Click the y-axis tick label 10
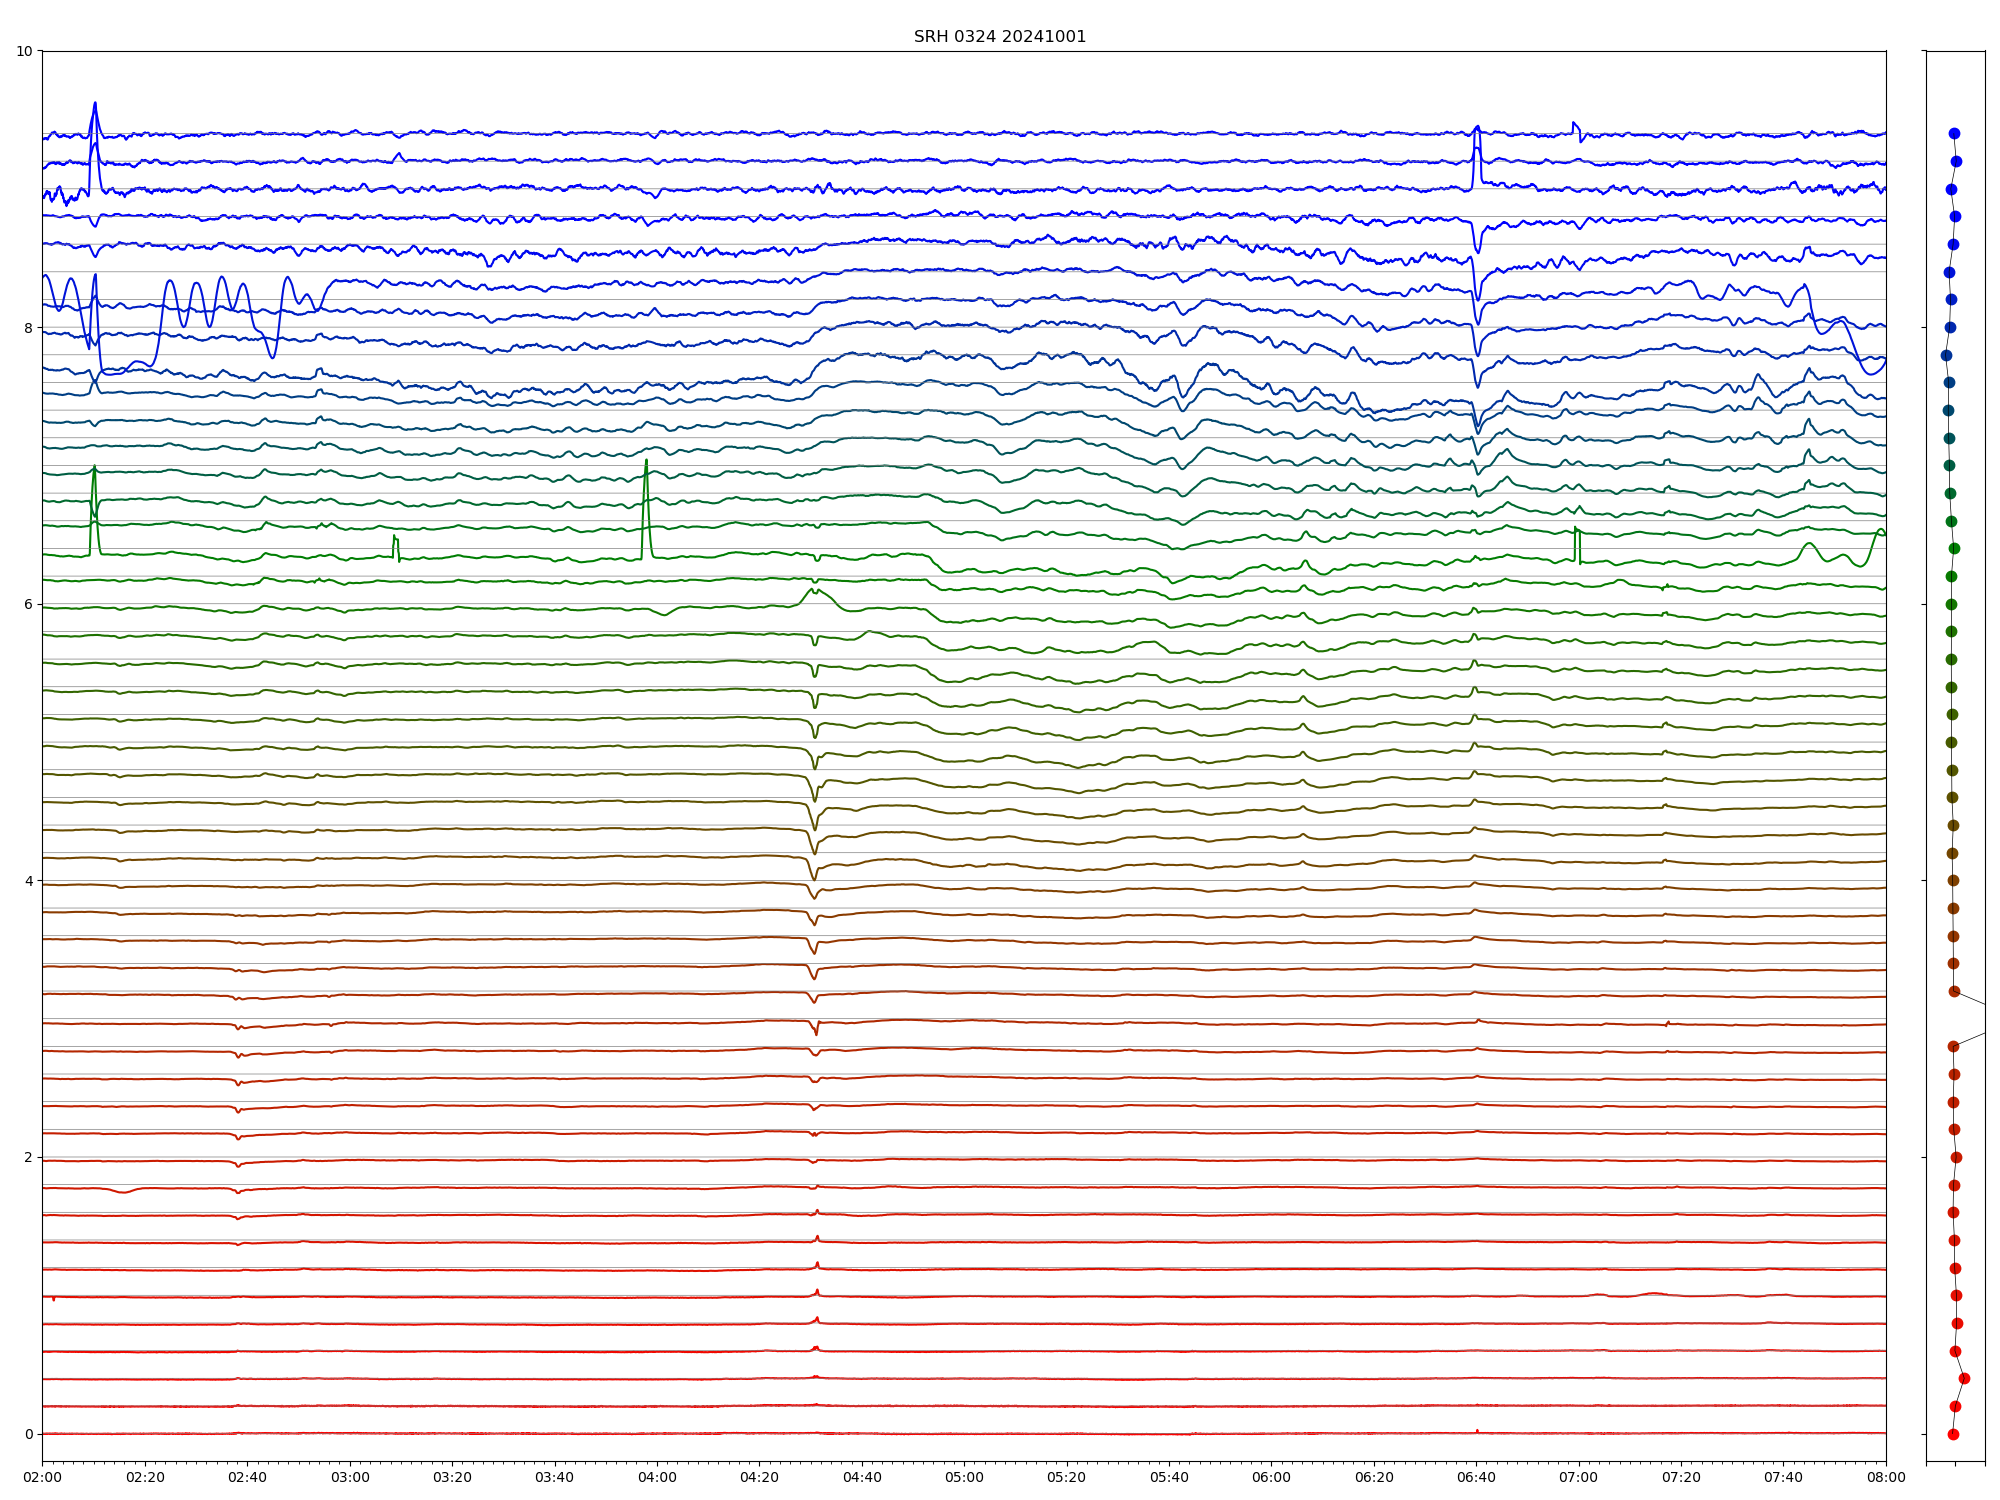Image resolution: width=2000 pixels, height=1500 pixels. (x=24, y=51)
